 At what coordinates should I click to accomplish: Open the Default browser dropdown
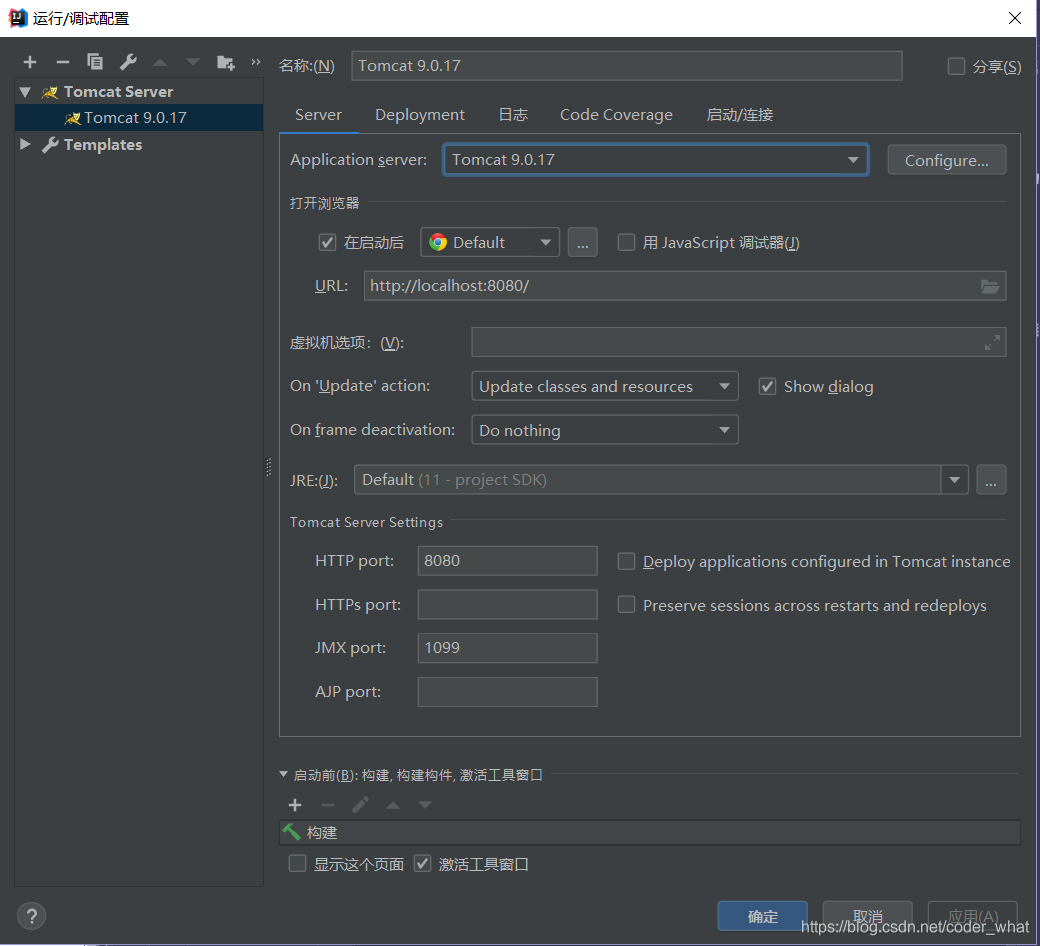coord(490,242)
